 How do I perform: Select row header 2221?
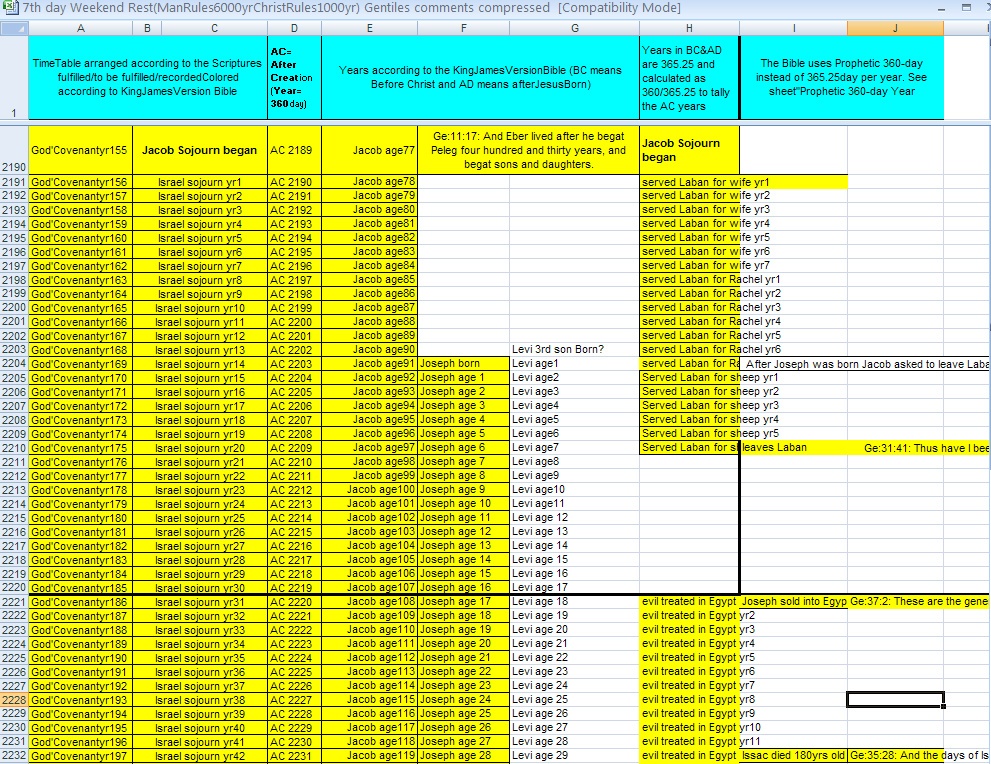14,602
